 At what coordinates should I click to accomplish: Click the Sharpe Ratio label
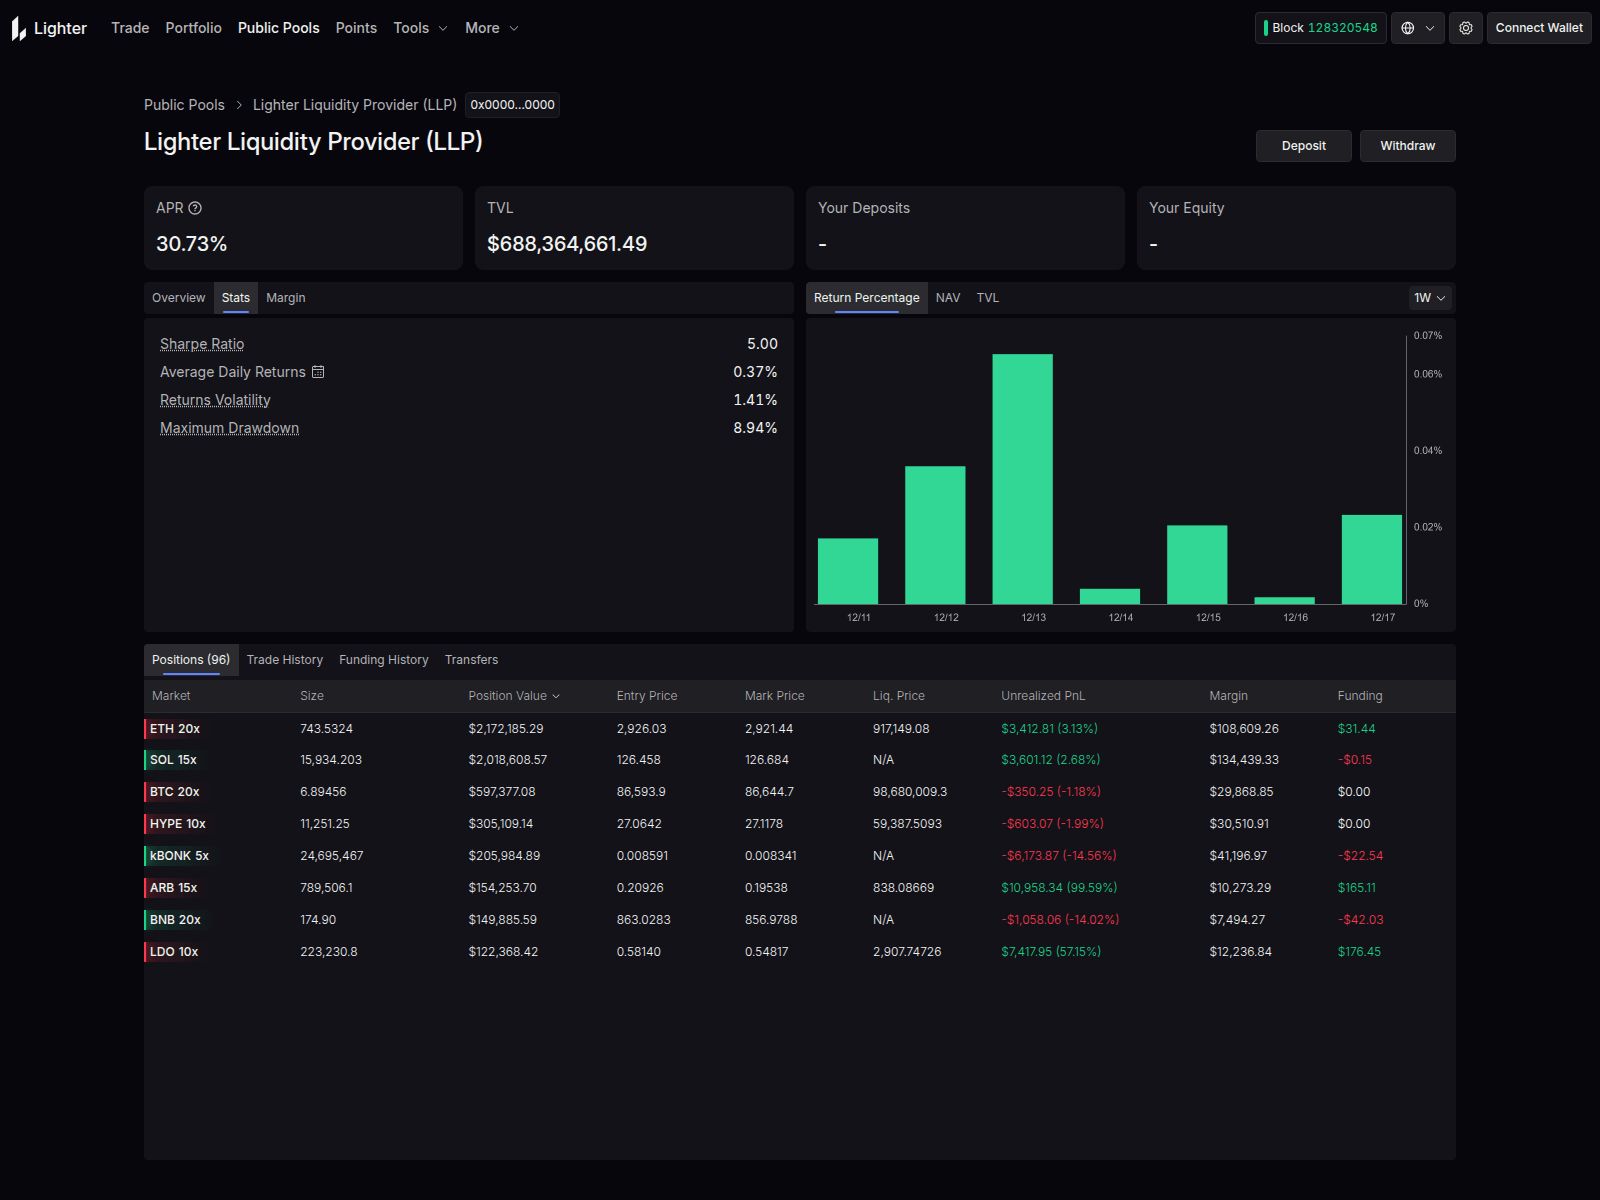pyautogui.click(x=202, y=344)
